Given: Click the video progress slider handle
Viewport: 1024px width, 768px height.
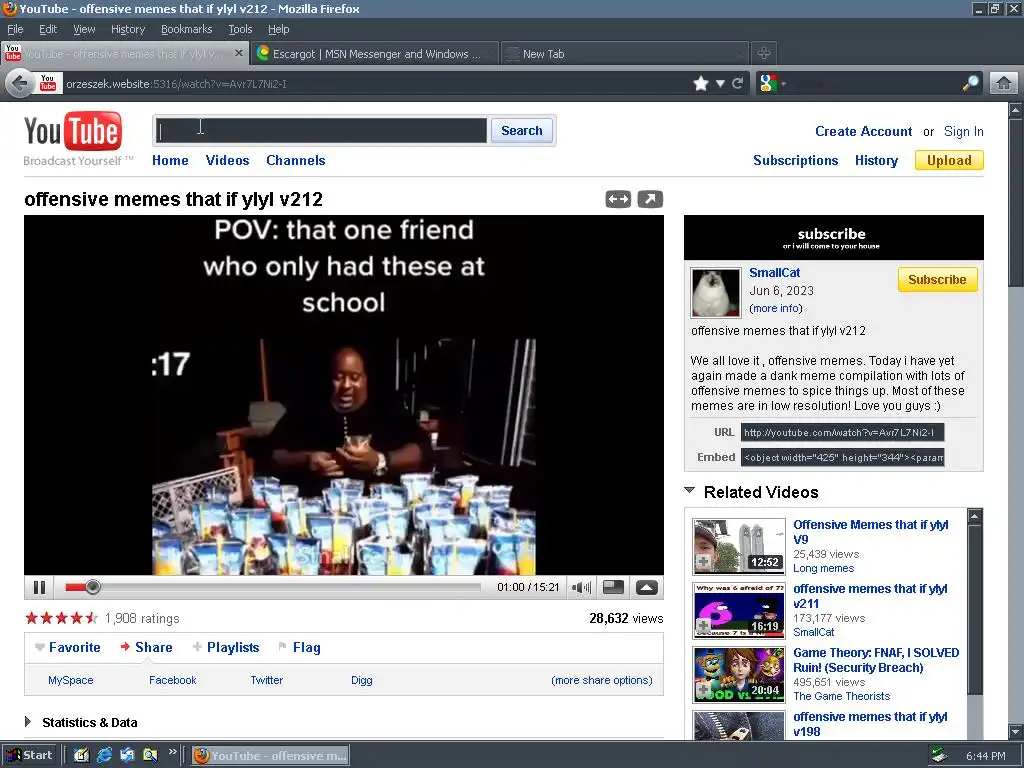Looking at the screenshot, I should 93,587.
